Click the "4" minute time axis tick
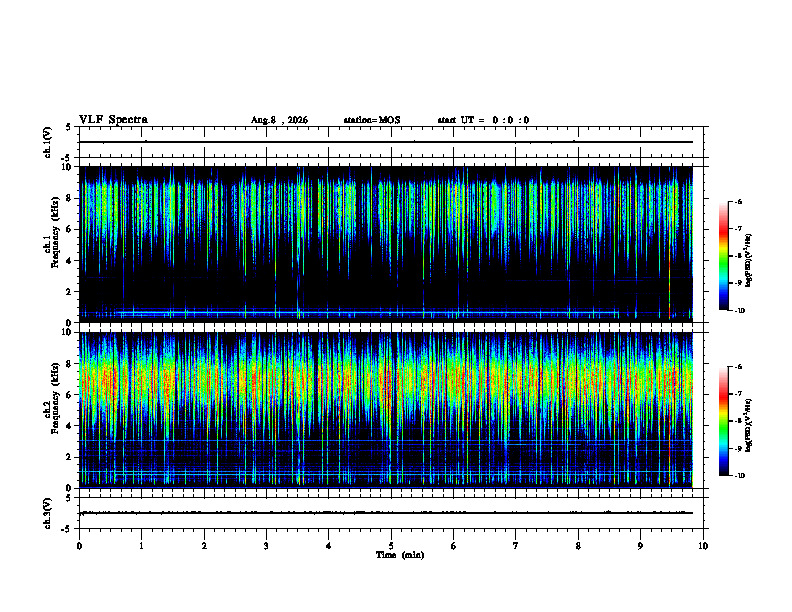 pos(329,546)
